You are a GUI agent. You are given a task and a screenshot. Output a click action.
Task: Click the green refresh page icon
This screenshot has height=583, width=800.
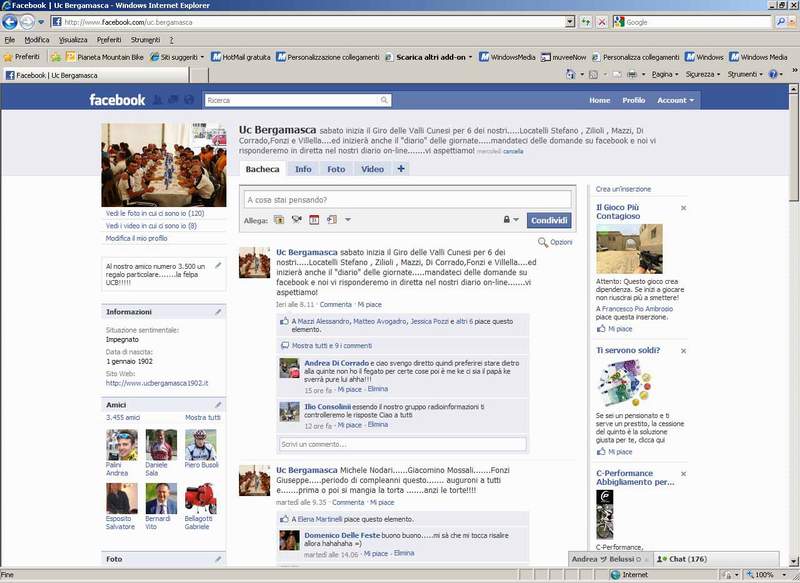tap(585, 22)
